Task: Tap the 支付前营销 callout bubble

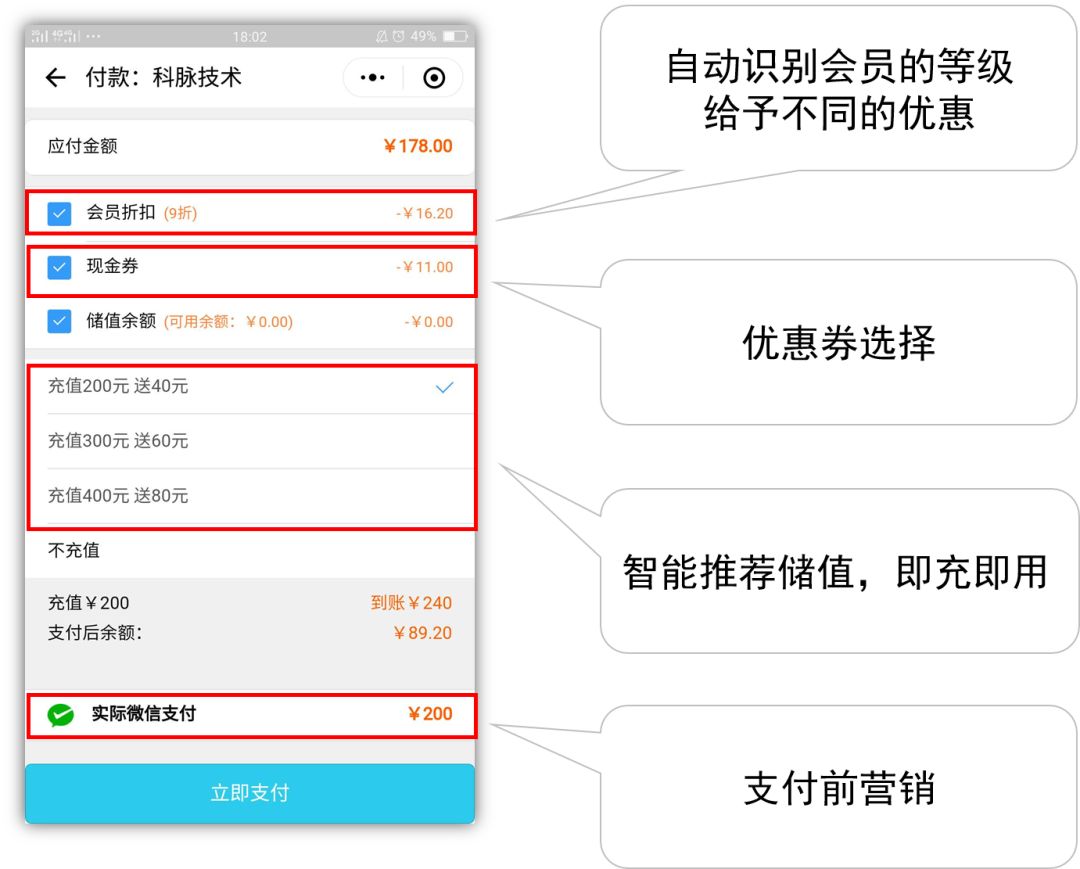Action: [841, 789]
